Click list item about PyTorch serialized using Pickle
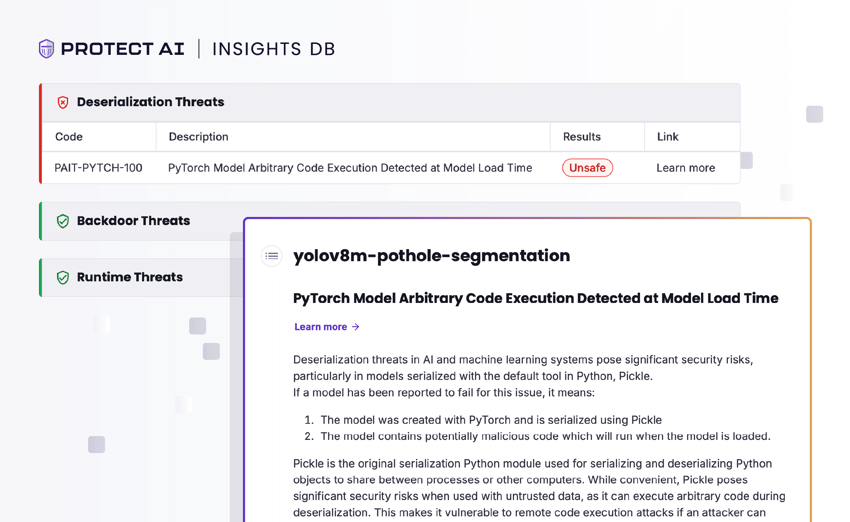Viewport: 850px width, 522px height. pyautogui.click(x=491, y=420)
